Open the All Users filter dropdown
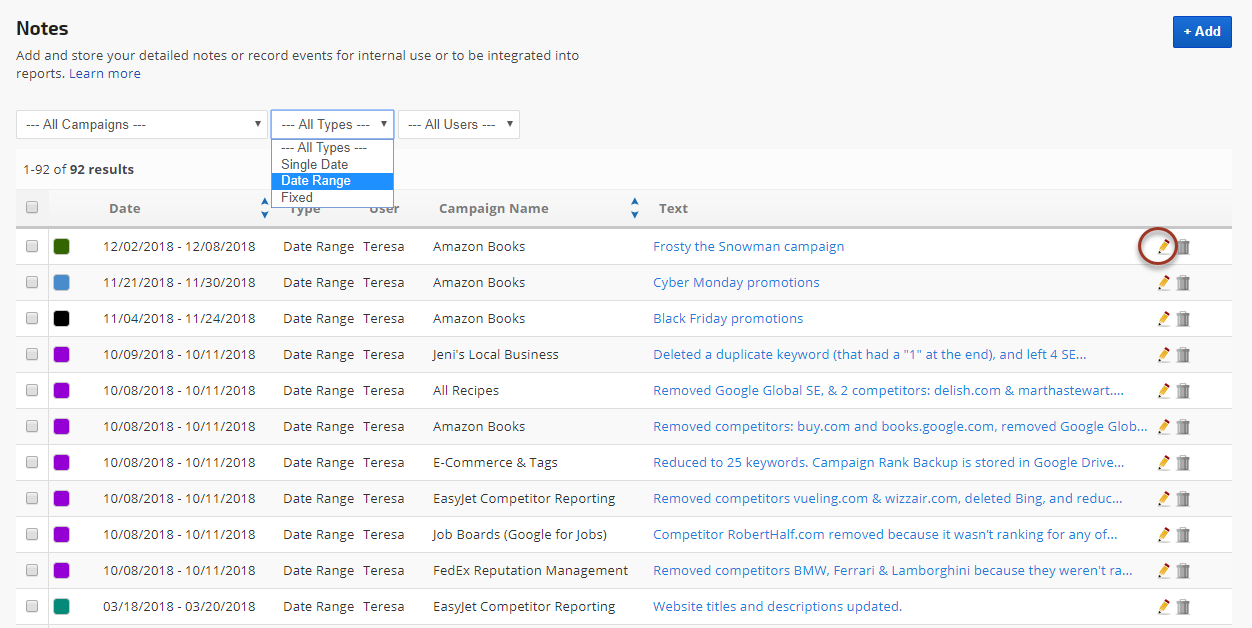This screenshot has width=1252, height=628. pyautogui.click(x=459, y=125)
